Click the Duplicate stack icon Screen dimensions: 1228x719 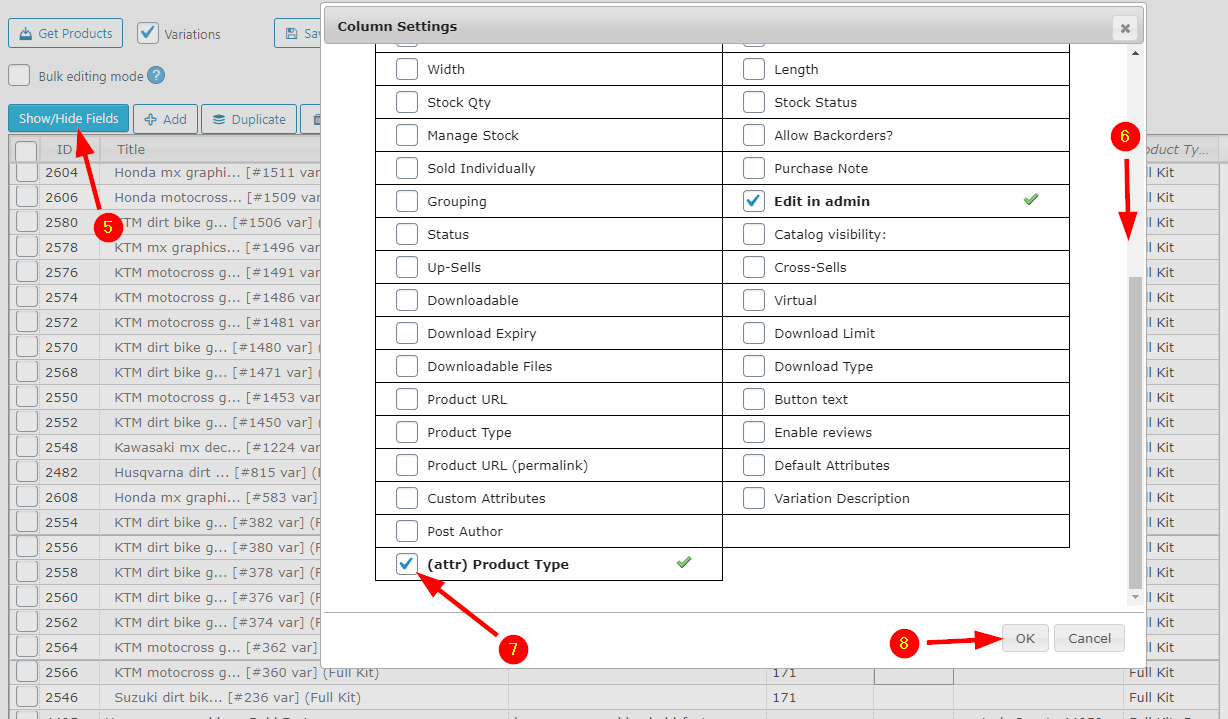218,119
